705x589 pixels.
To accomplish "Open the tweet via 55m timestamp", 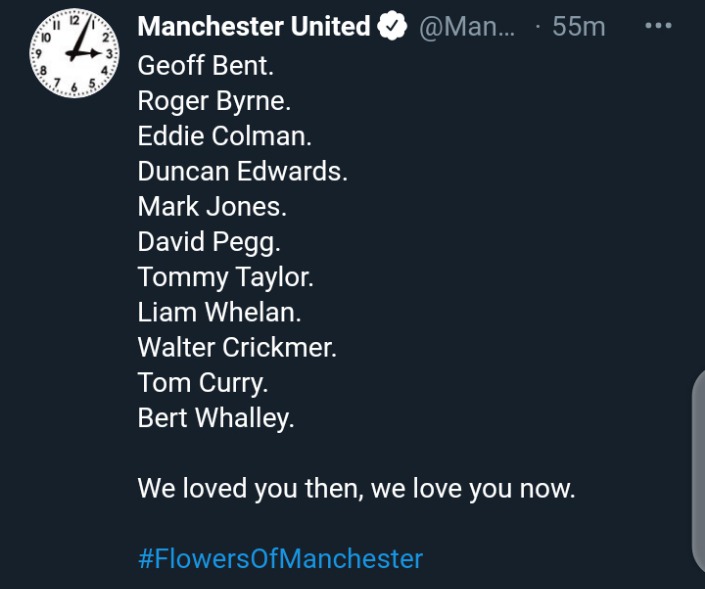I will pyautogui.click(x=579, y=27).
